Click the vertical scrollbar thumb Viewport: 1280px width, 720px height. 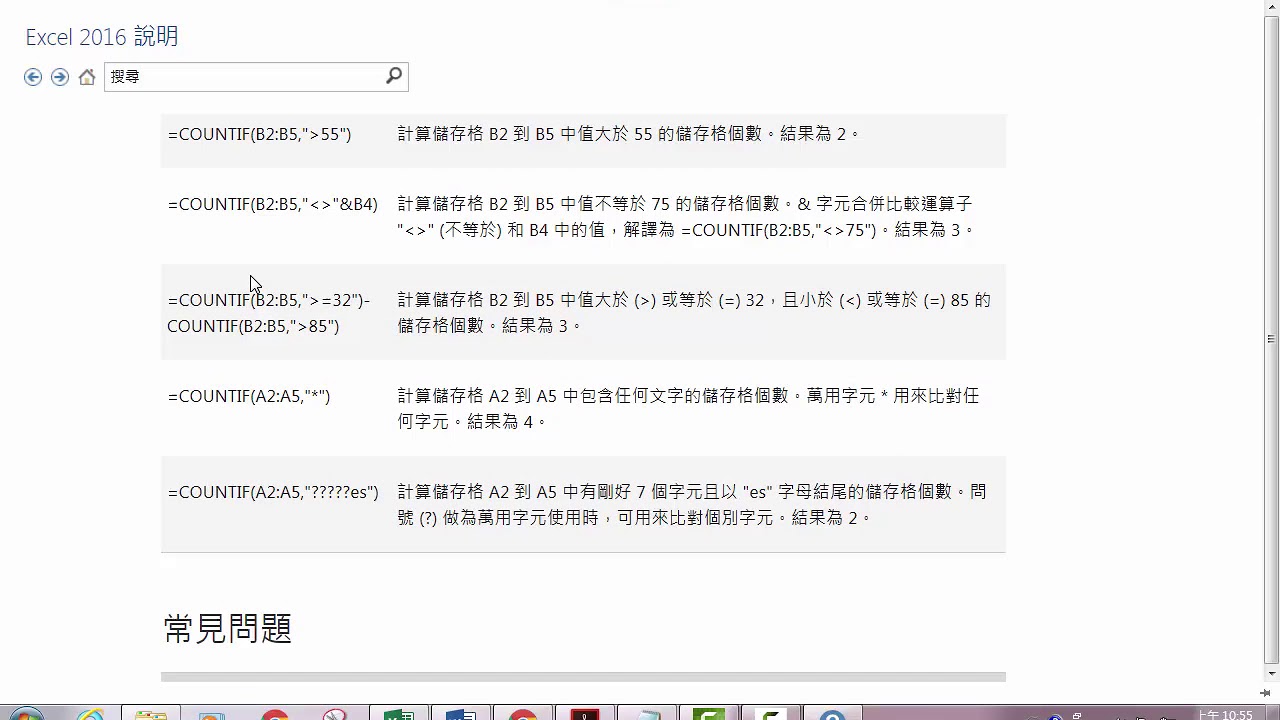pyautogui.click(x=1271, y=339)
